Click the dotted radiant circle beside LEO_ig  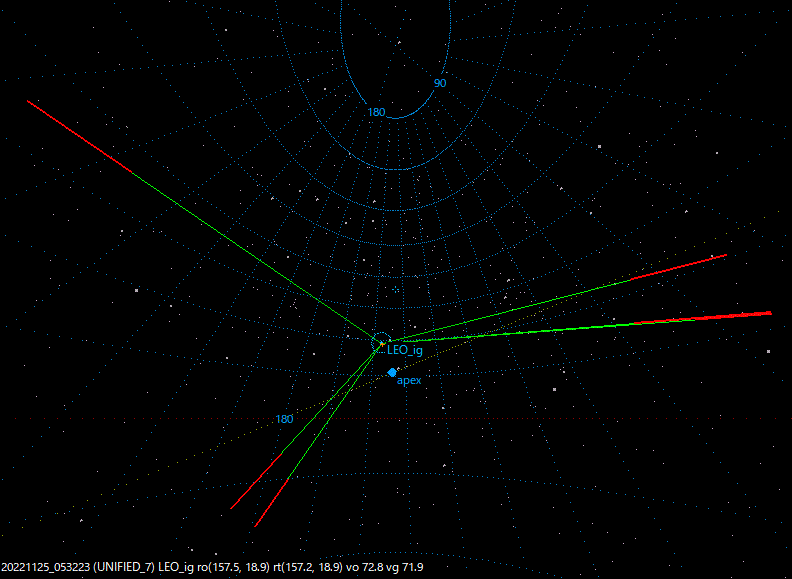coord(381,342)
